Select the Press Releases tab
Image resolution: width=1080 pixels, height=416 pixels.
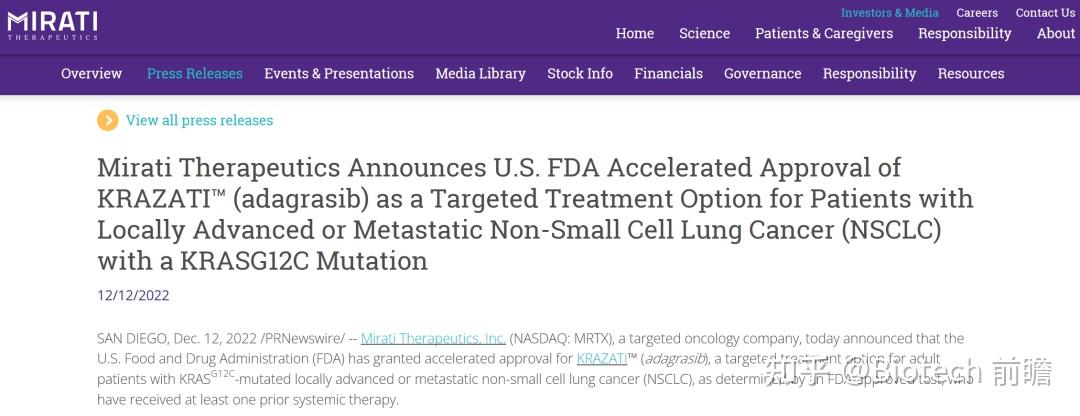click(x=194, y=74)
